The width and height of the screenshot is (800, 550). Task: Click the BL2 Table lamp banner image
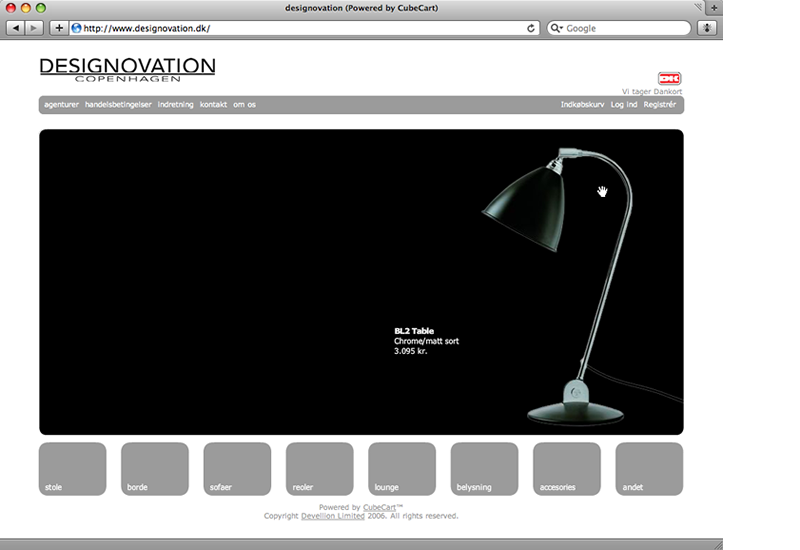[361, 282]
